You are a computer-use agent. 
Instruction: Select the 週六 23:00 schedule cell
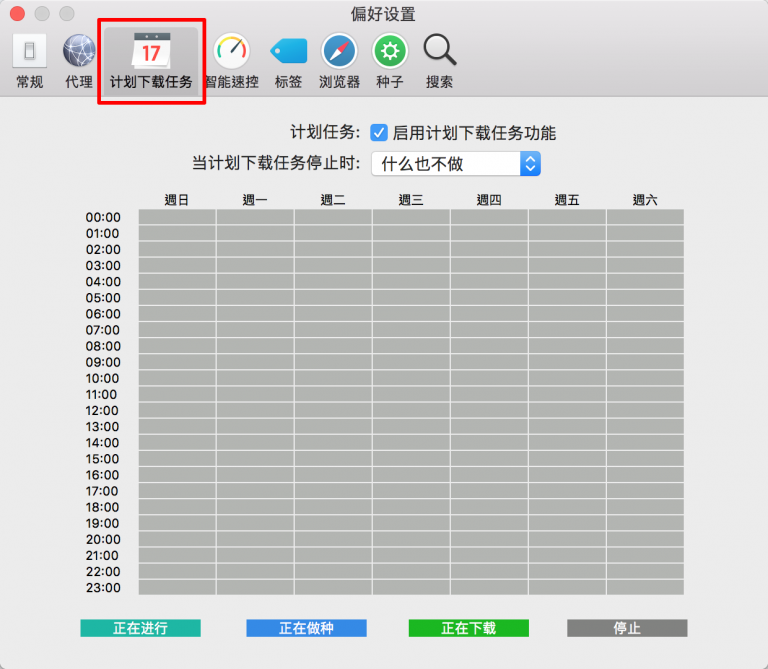[645, 588]
